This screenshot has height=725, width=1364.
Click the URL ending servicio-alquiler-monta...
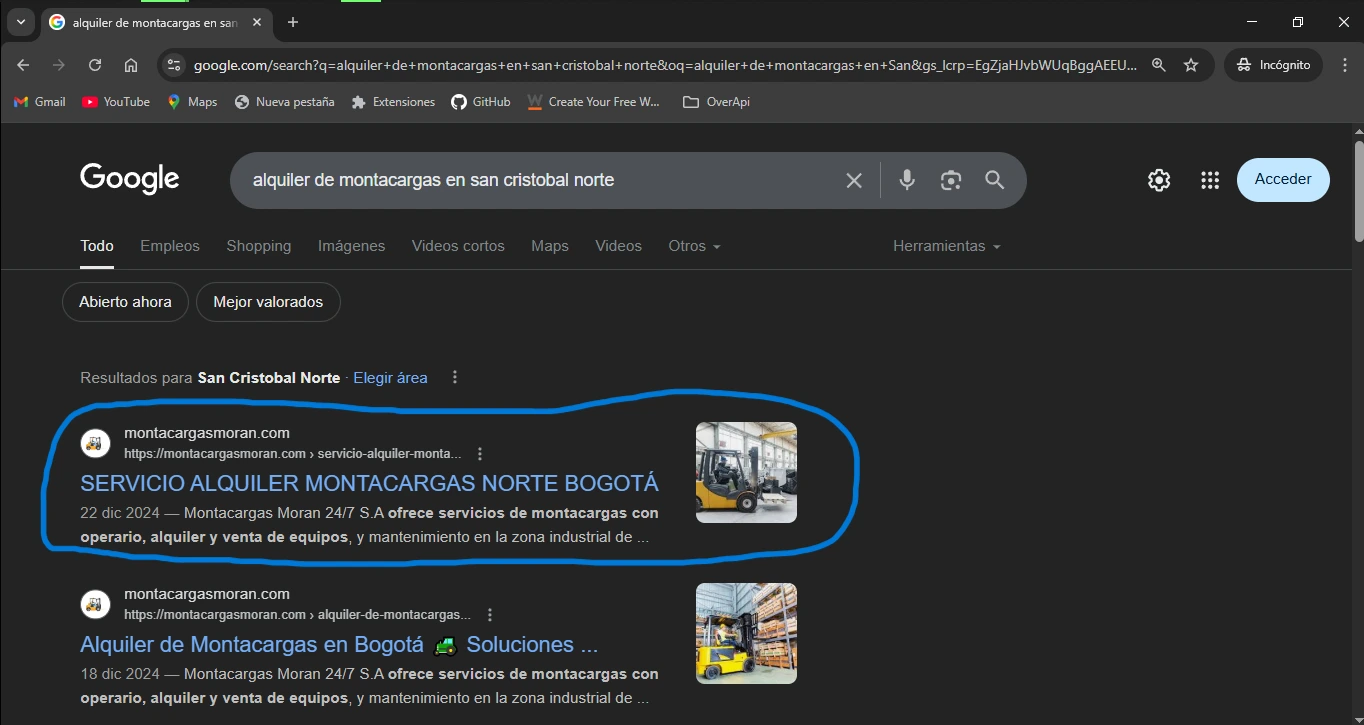pyautogui.click(x=293, y=454)
